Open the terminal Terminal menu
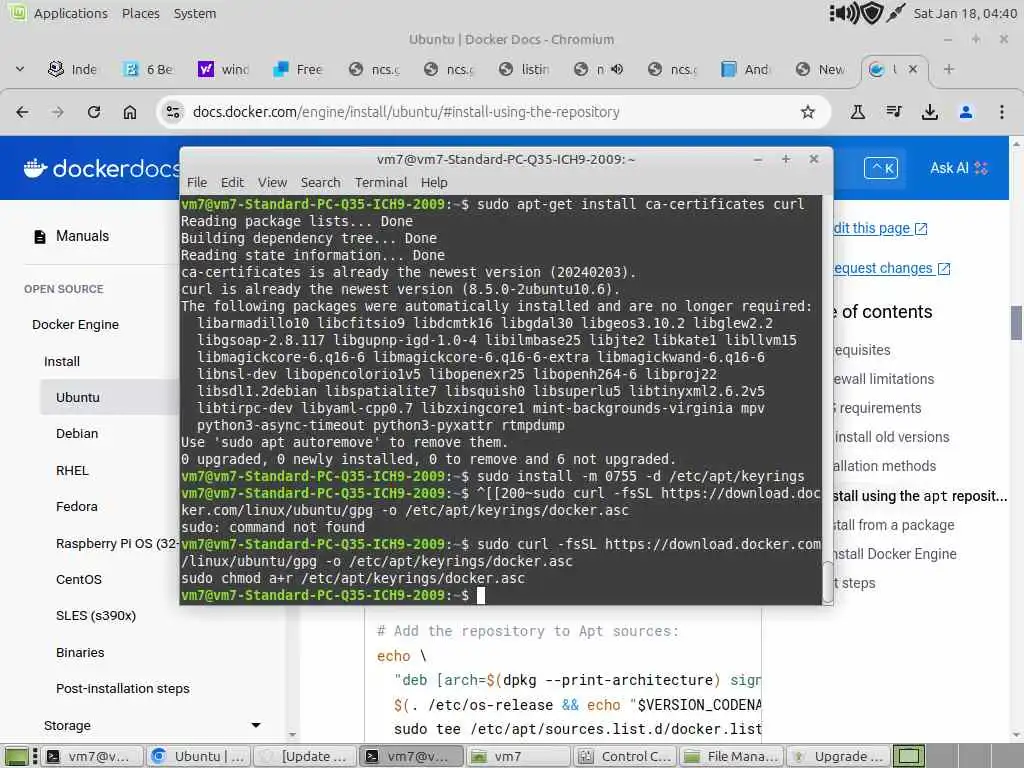The height and width of the screenshot is (768, 1024). pyautogui.click(x=381, y=183)
